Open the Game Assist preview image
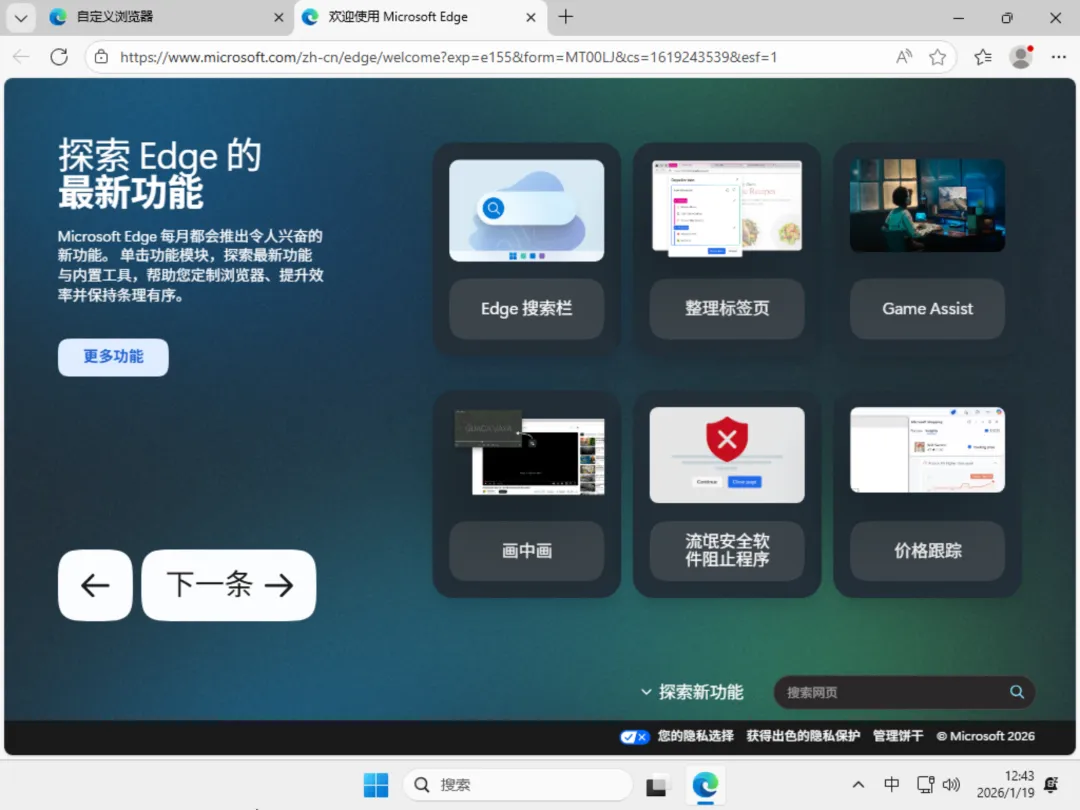The height and width of the screenshot is (810, 1080). point(927,205)
